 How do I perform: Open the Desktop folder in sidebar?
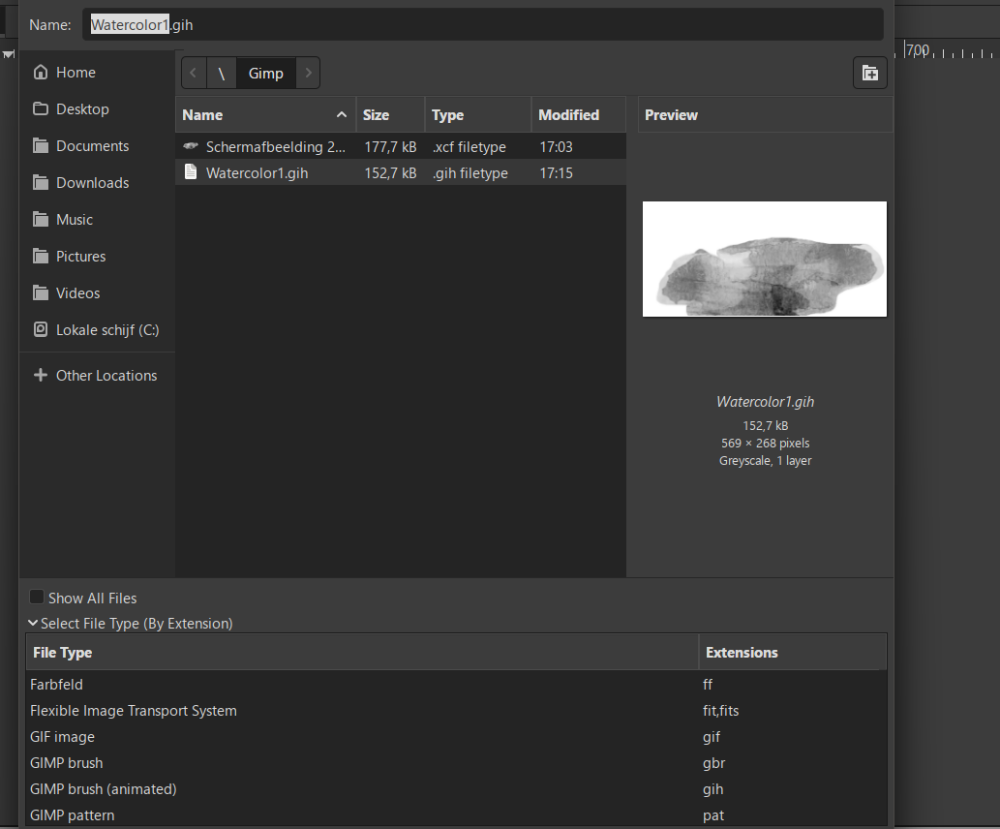(82, 109)
